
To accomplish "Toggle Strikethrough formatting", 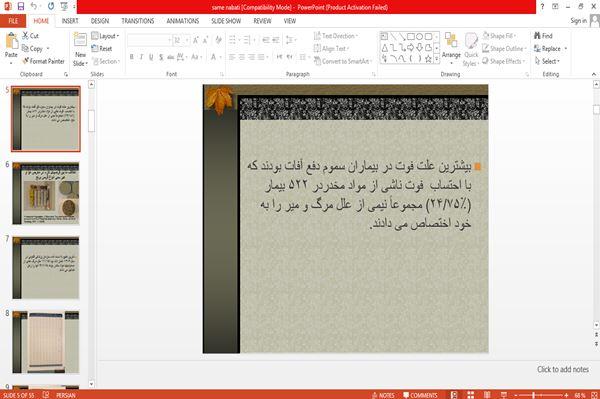I will [x=171, y=57].
